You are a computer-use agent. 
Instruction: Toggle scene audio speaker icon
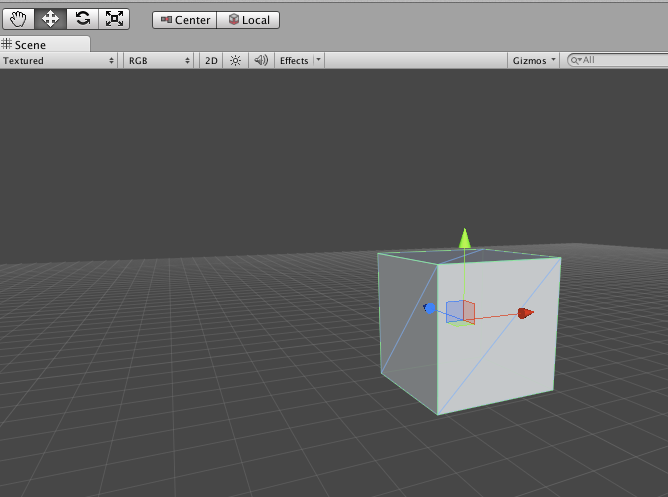tap(261, 60)
